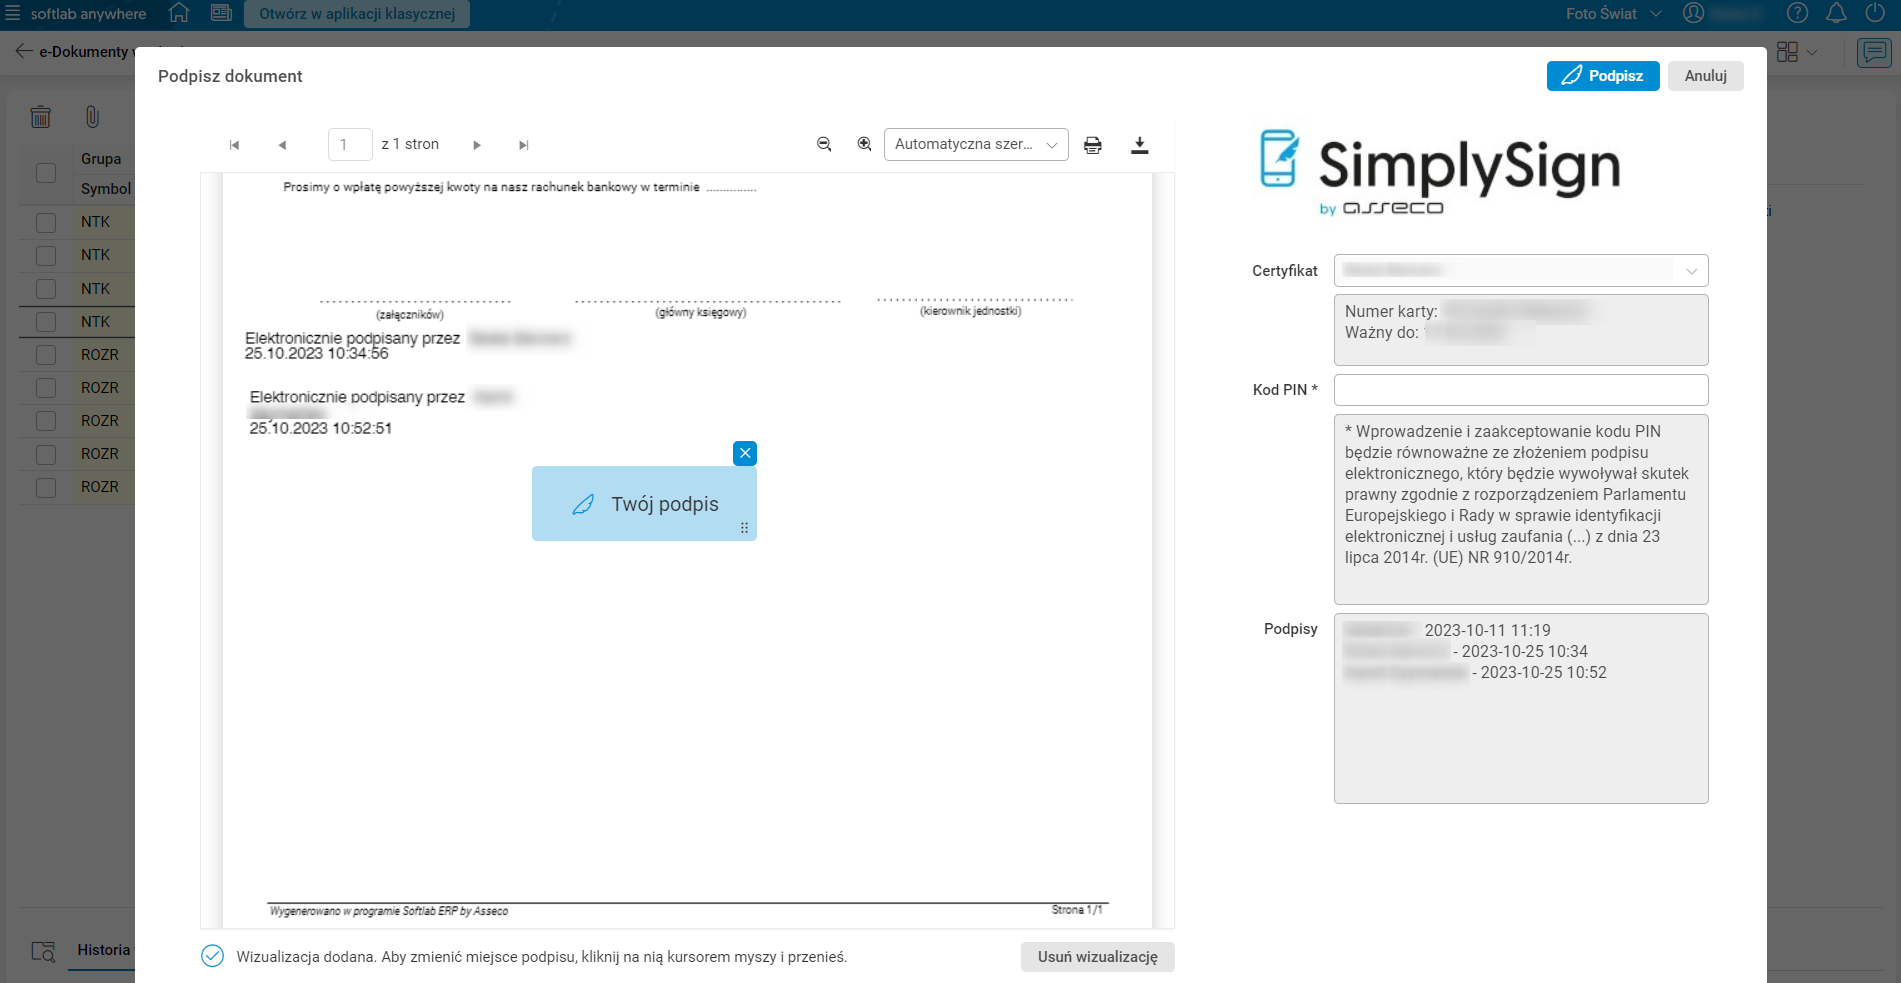This screenshot has width=1901, height=983.
Task: Go to next page of document
Action: (x=477, y=145)
